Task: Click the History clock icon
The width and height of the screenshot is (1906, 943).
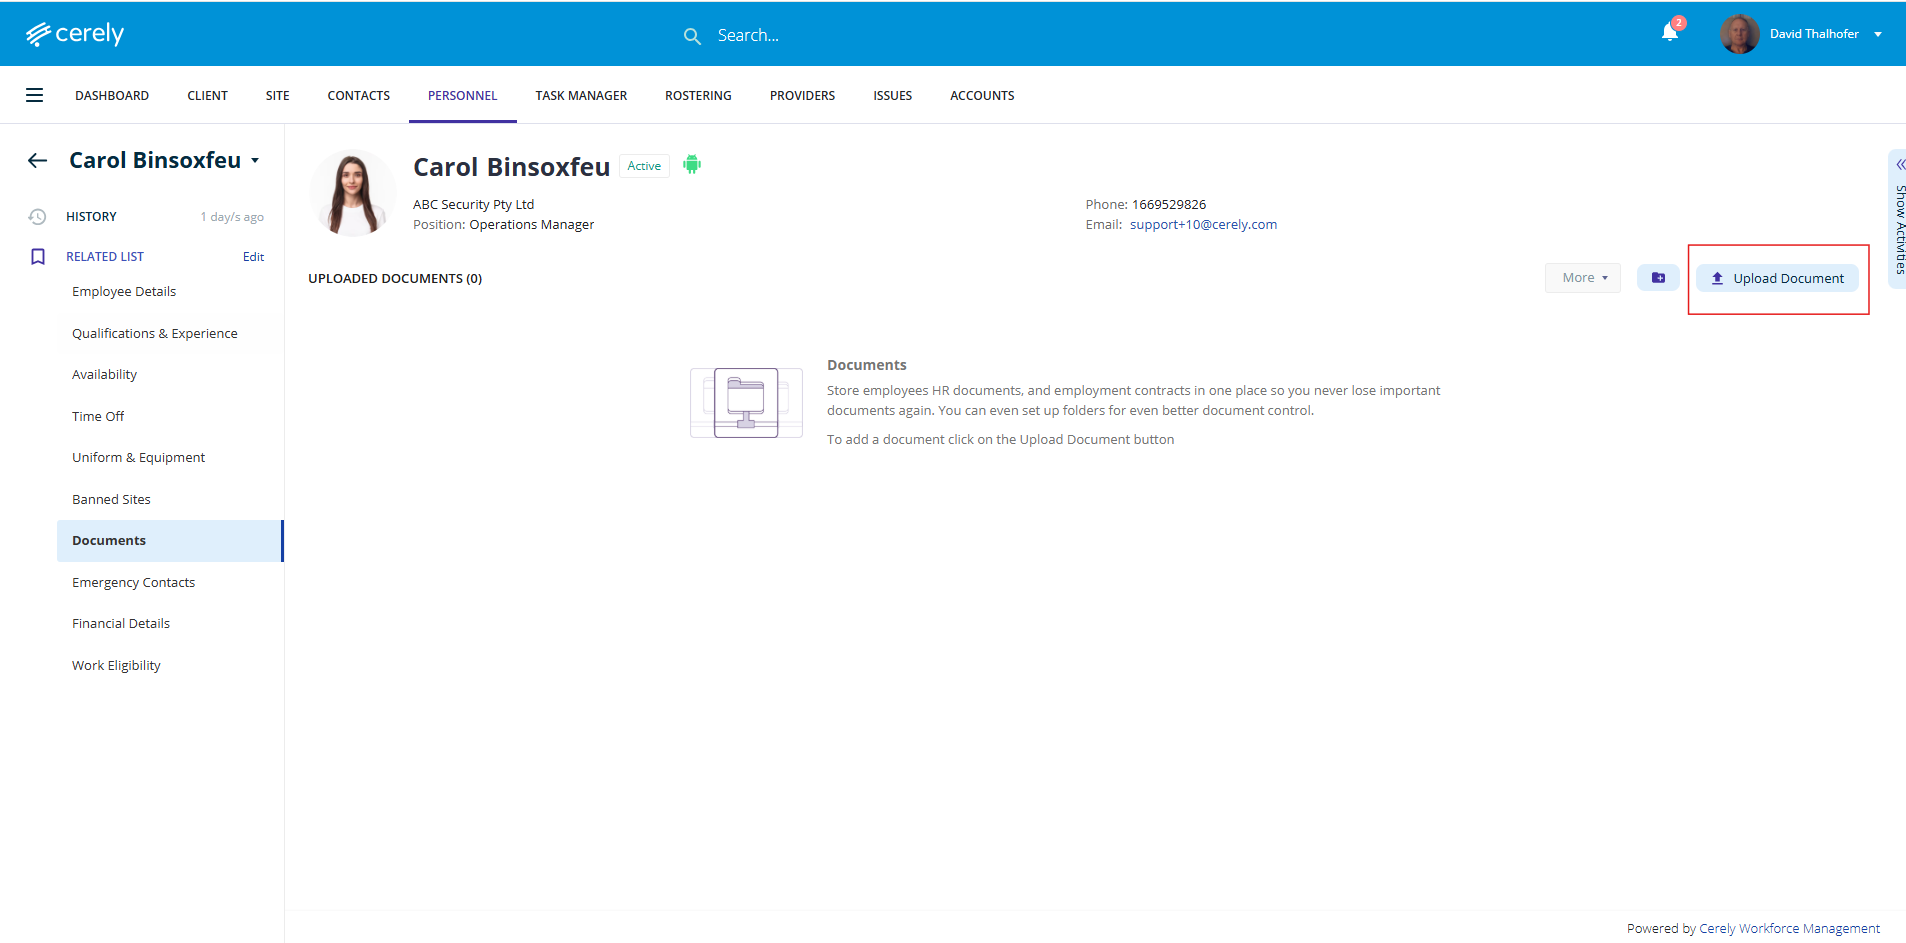Action: point(38,217)
